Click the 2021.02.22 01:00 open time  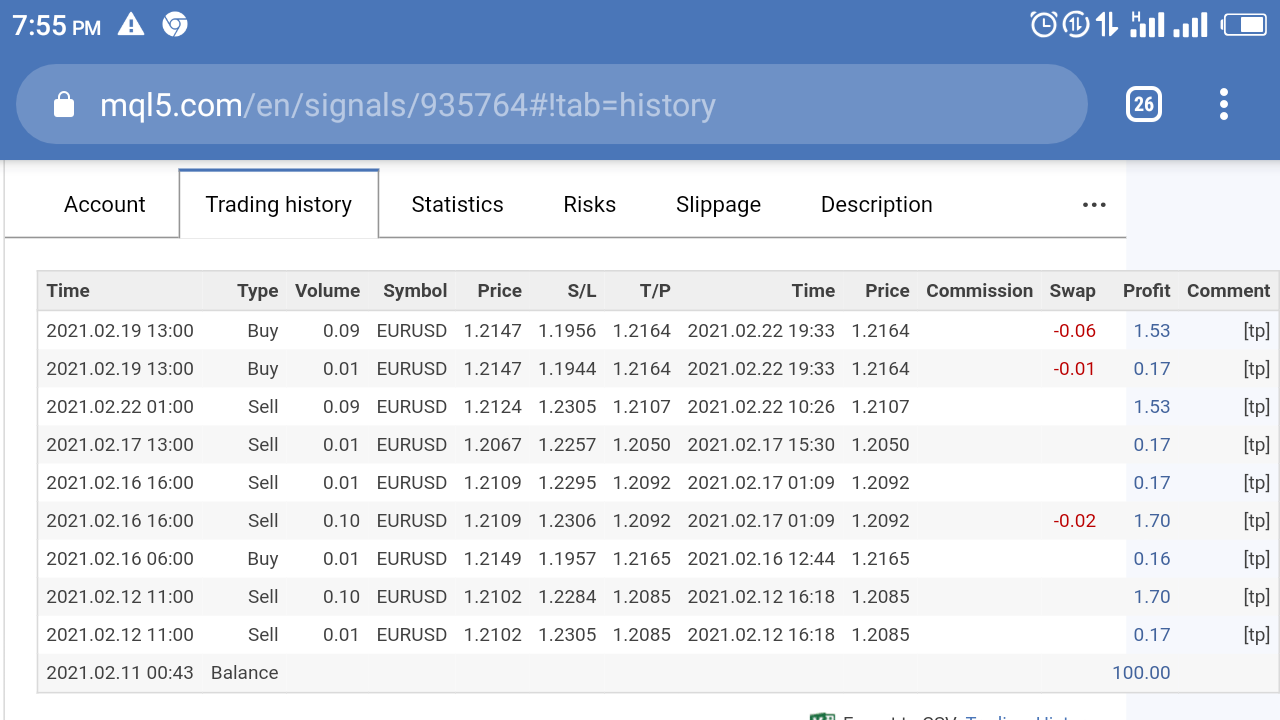(120, 407)
